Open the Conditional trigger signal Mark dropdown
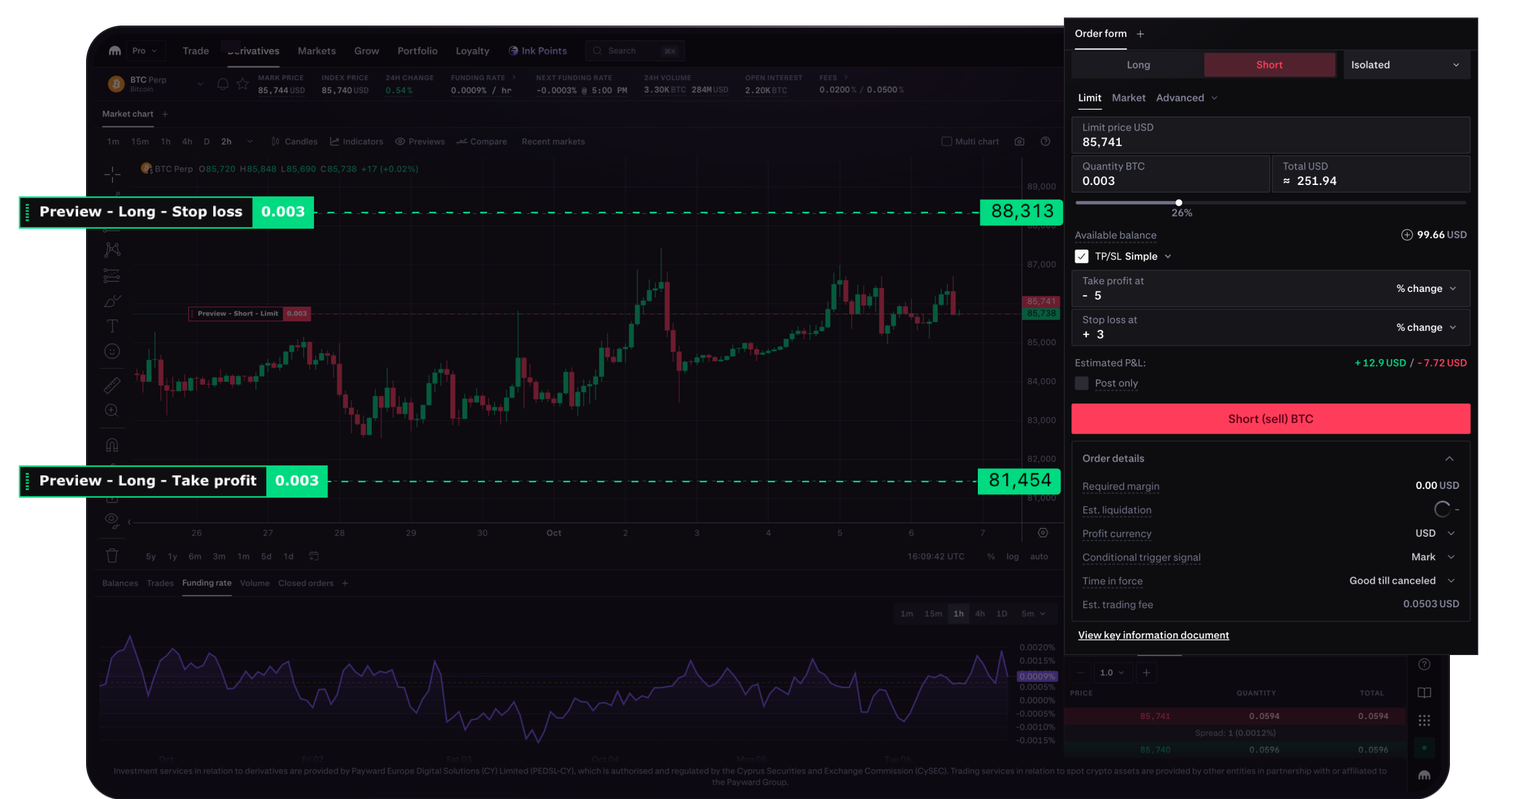1536x799 pixels. click(x=1433, y=558)
